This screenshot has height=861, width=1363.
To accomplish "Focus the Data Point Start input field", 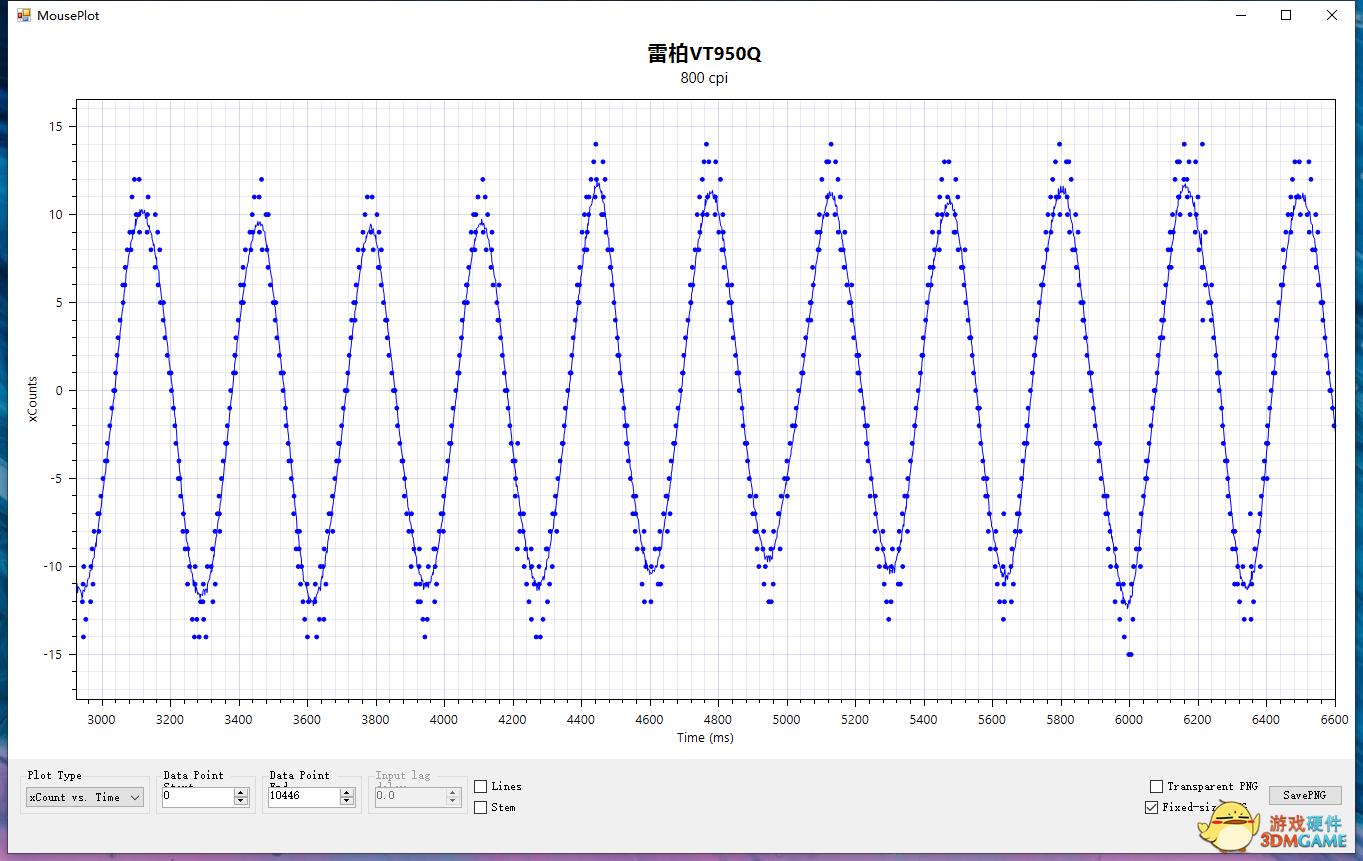I will click(x=197, y=797).
